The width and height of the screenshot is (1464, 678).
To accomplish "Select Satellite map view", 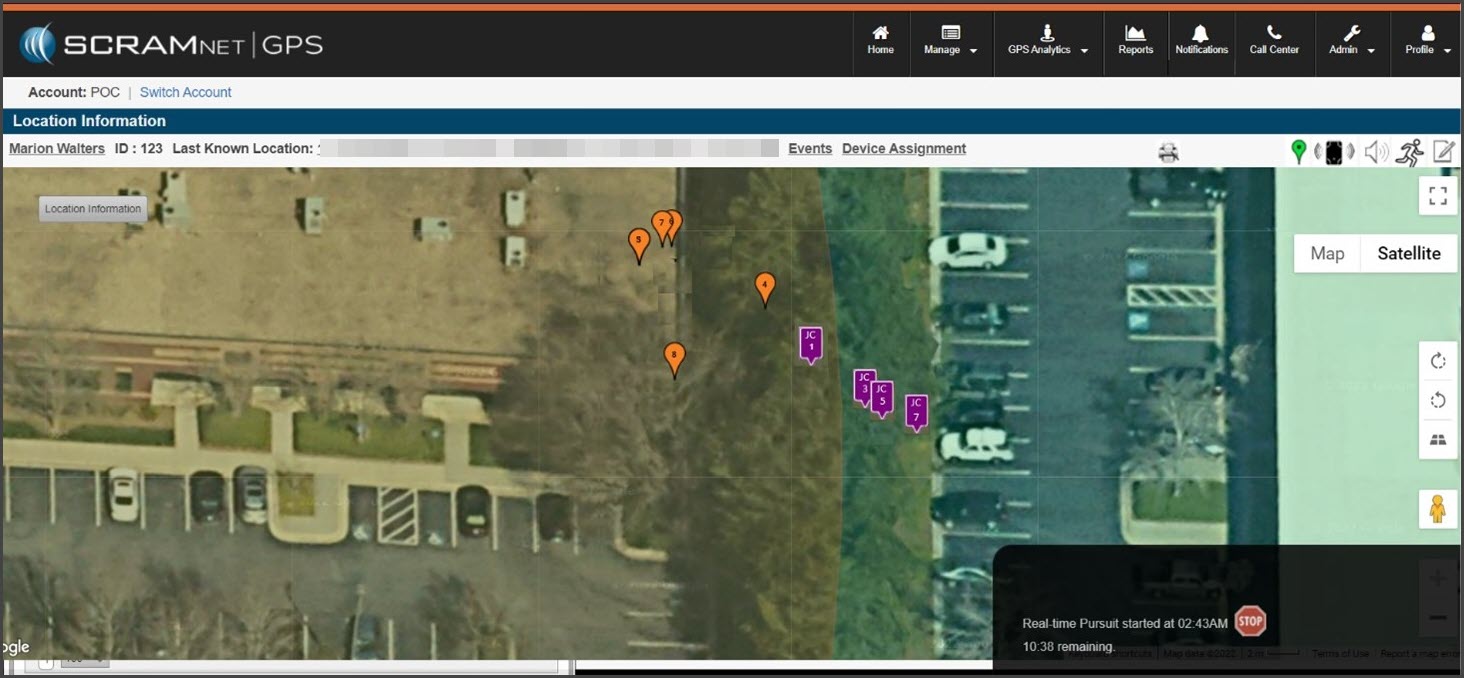I will coord(1408,254).
